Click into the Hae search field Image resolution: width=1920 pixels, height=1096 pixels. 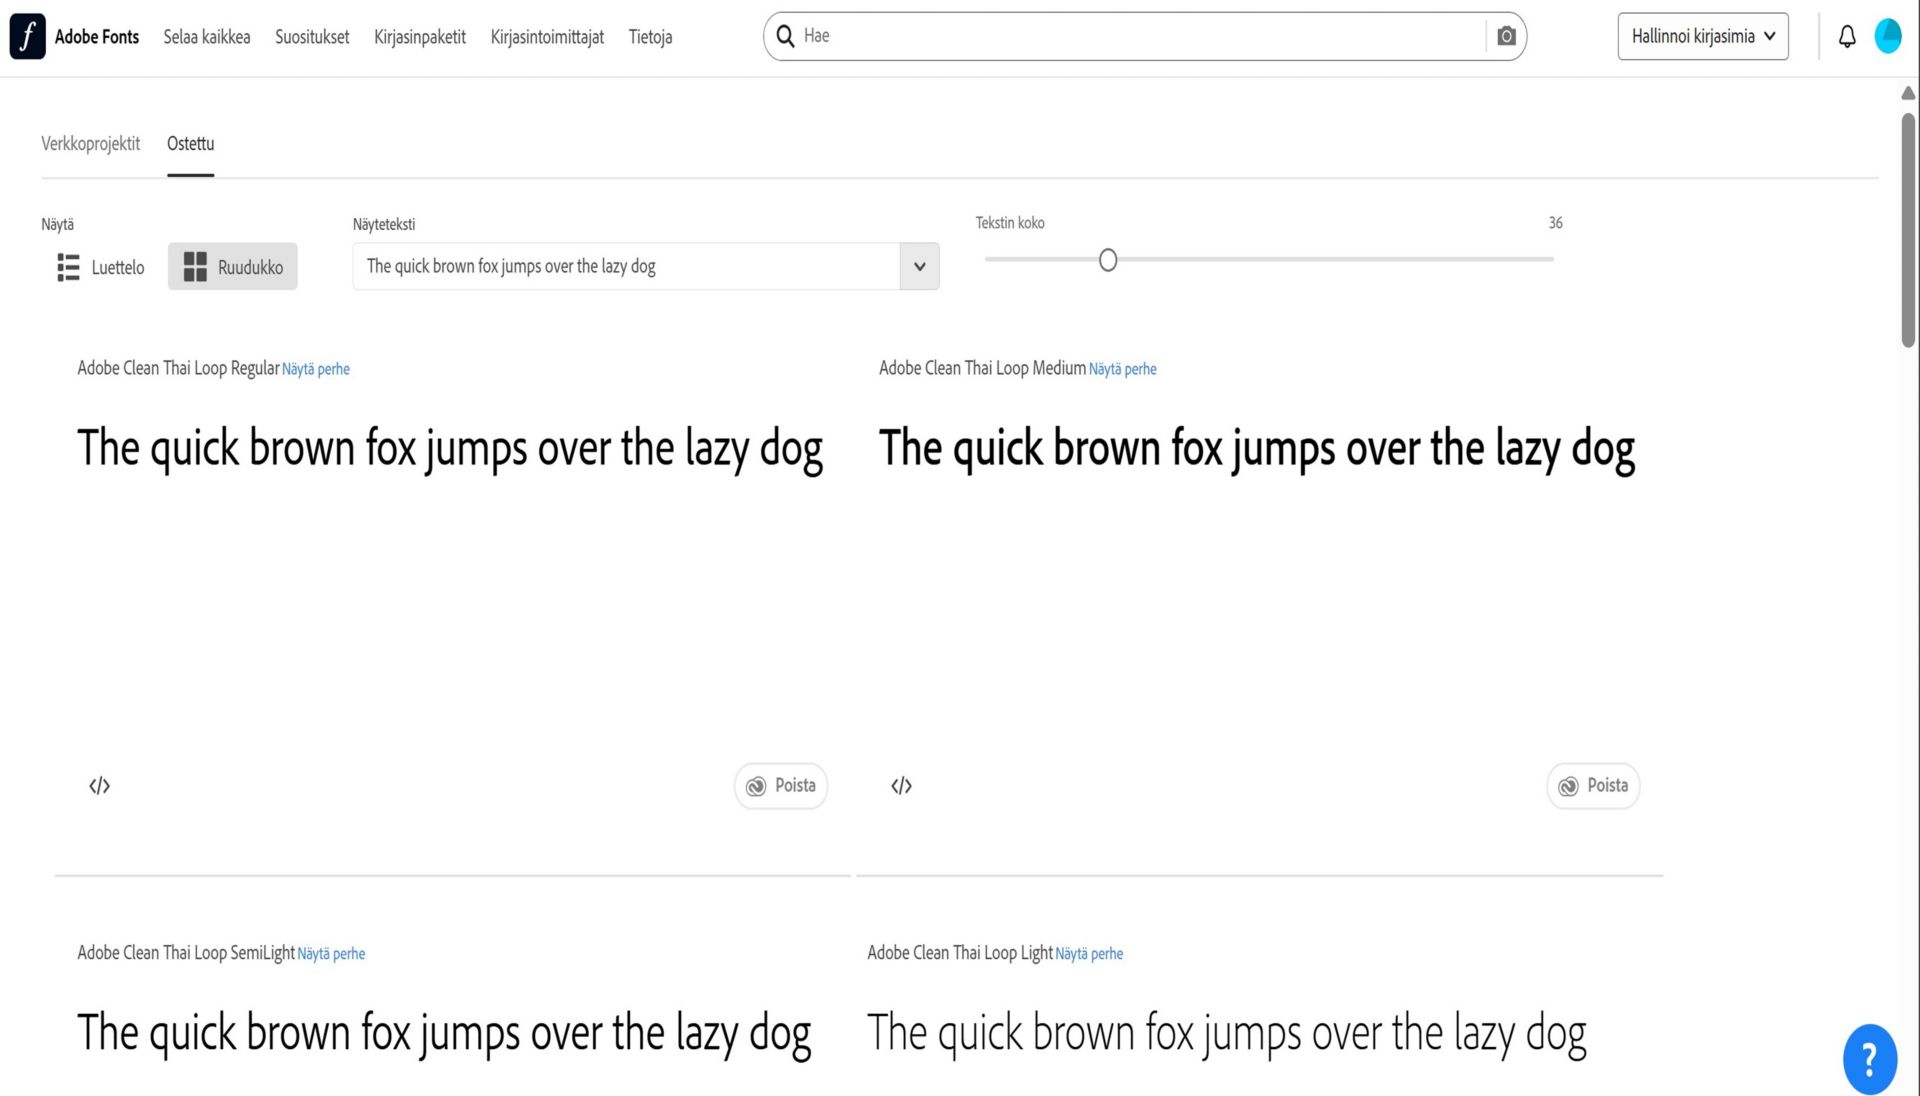tap(1140, 37)
